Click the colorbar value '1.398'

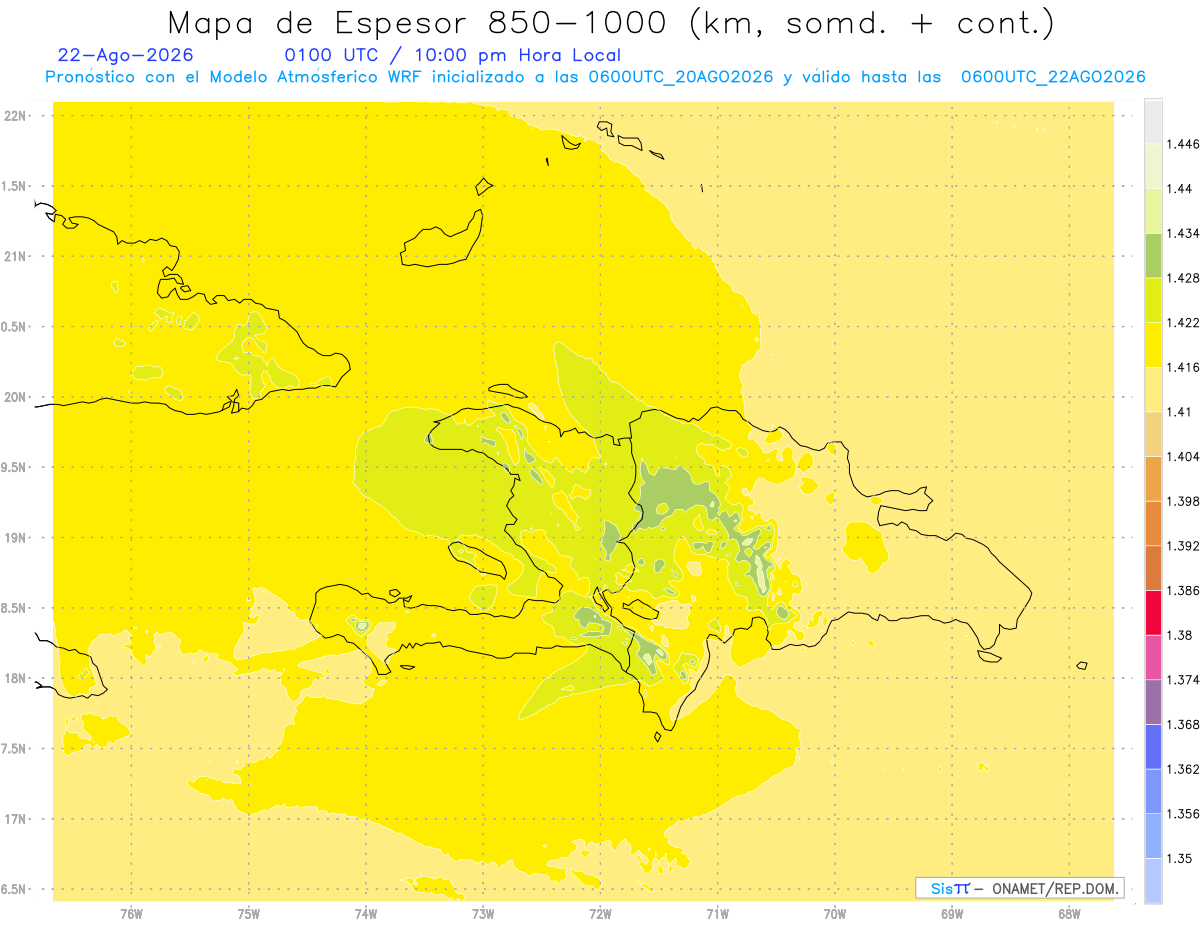coord(1183,501)
